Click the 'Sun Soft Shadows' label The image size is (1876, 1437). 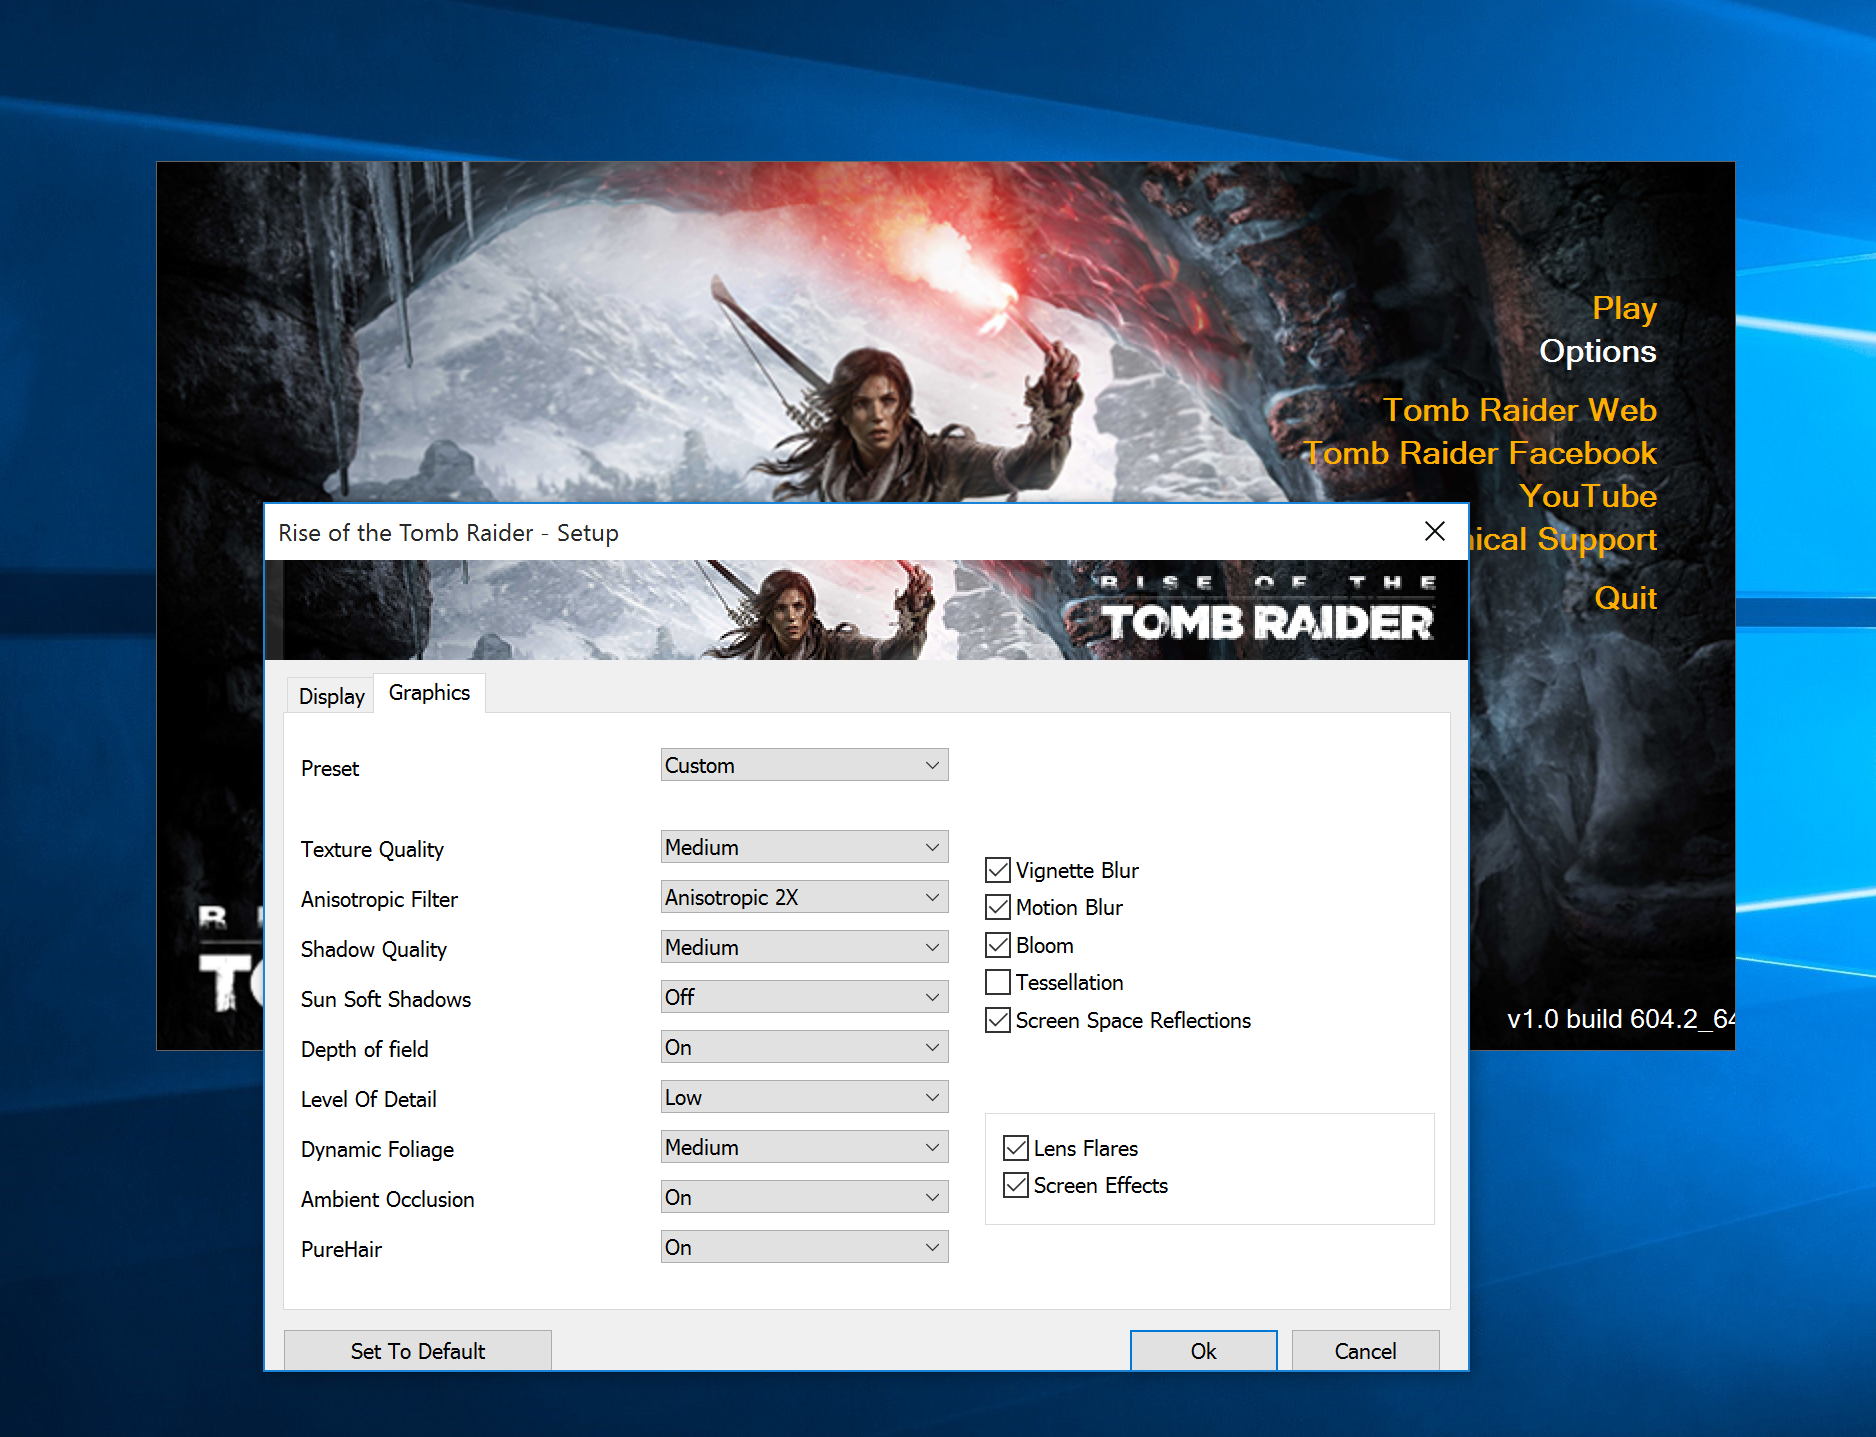coord(386,999)
